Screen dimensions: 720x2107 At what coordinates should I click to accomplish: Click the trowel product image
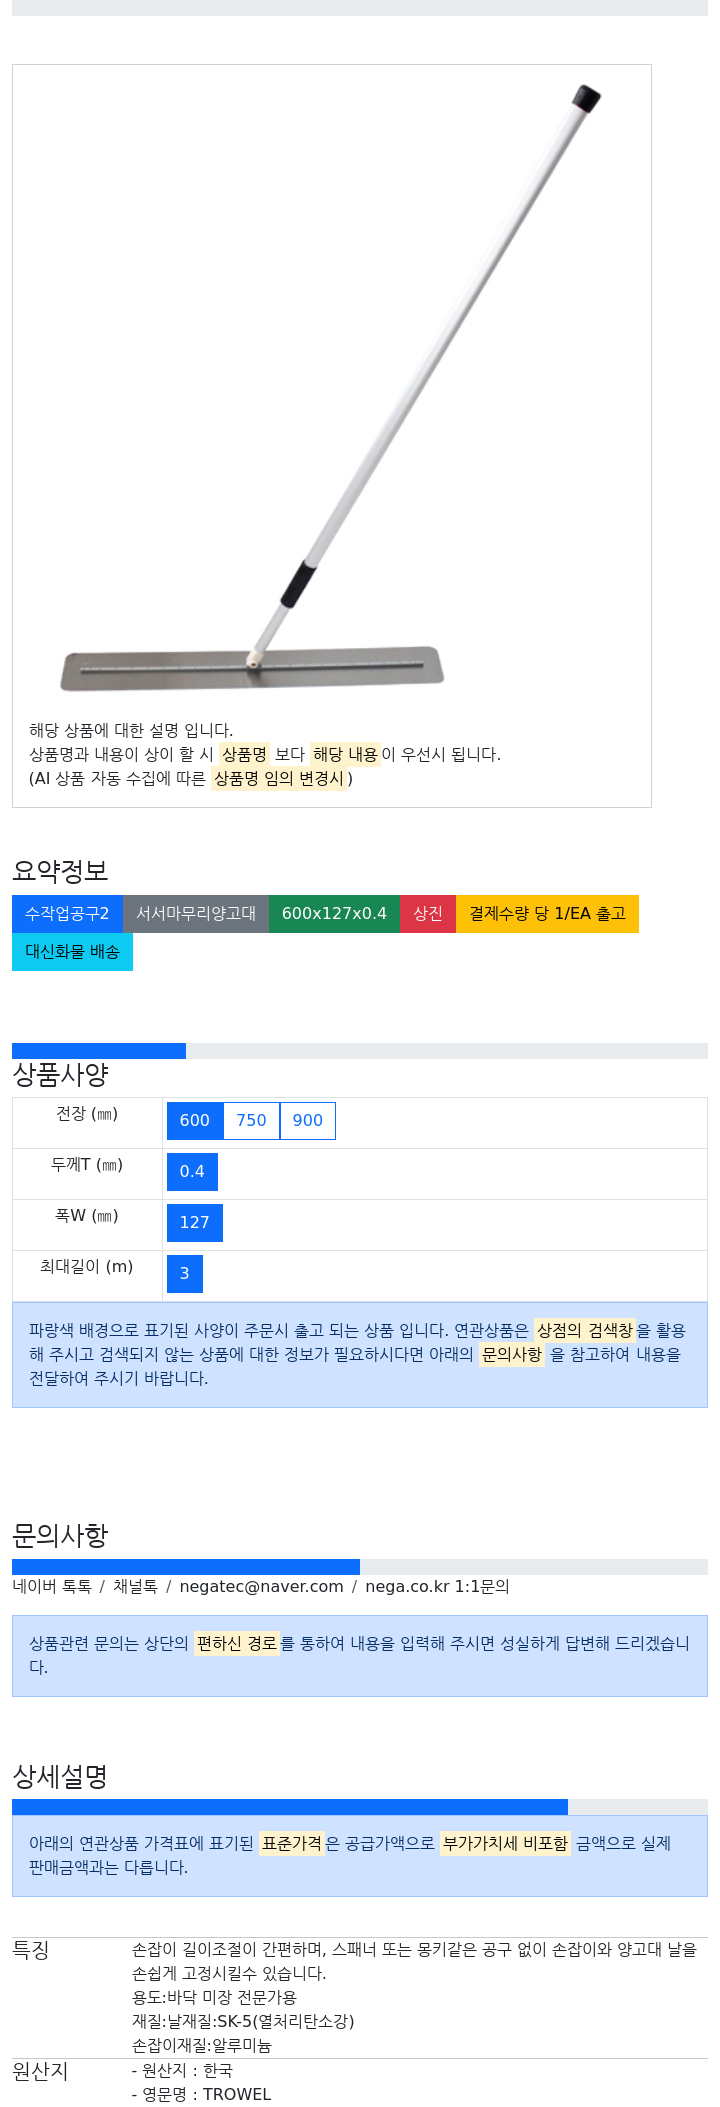(330, 390)
